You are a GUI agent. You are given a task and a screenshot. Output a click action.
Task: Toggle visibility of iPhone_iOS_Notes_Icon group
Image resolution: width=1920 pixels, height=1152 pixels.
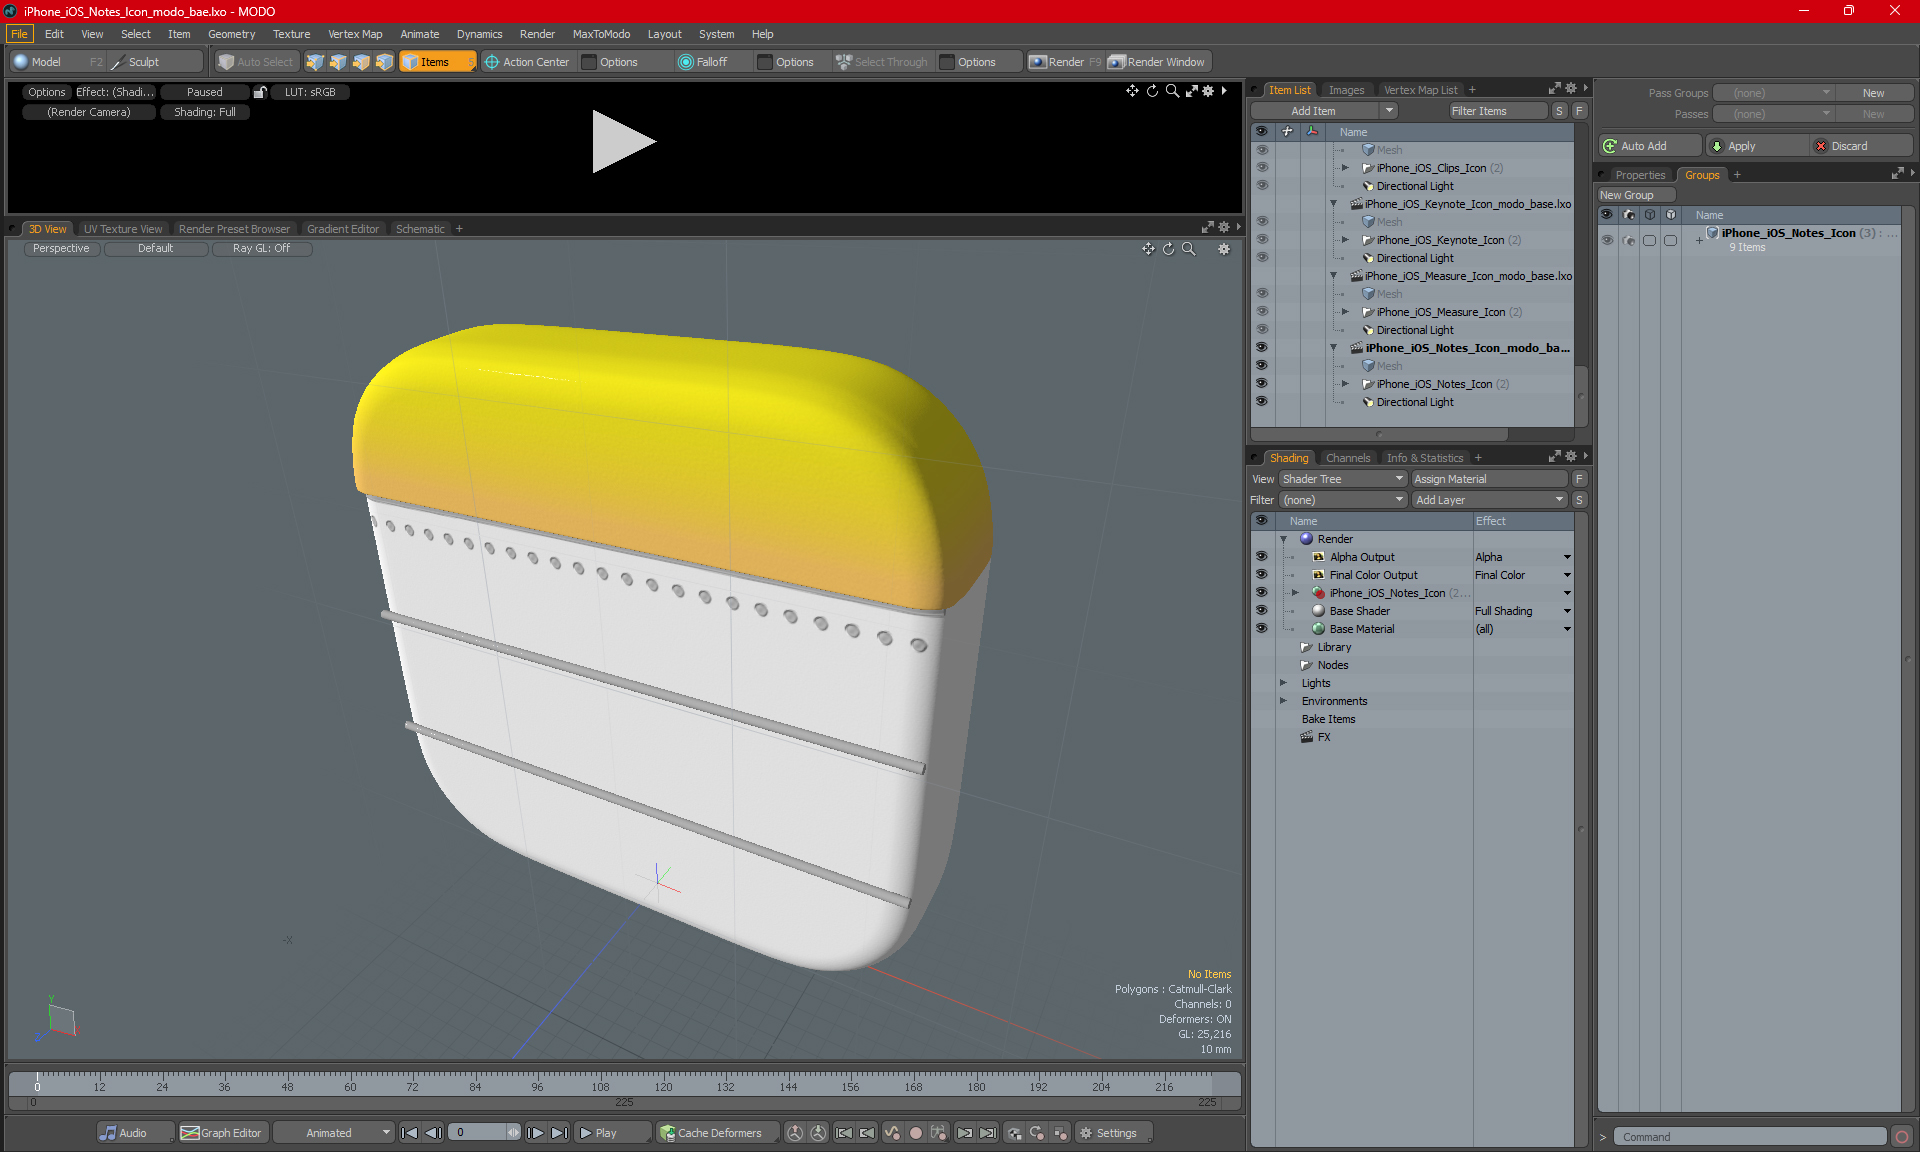[1607, 240]
